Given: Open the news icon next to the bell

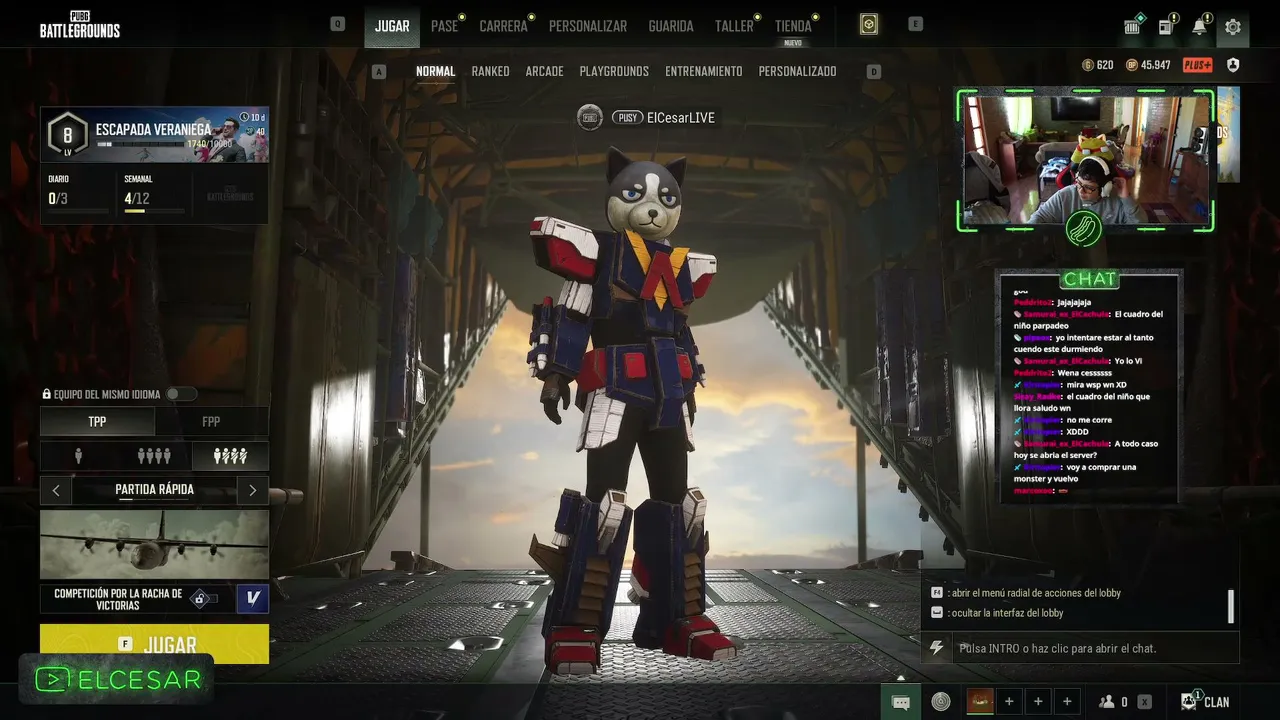Looking at the screenshot, I should coord(1166,27).
